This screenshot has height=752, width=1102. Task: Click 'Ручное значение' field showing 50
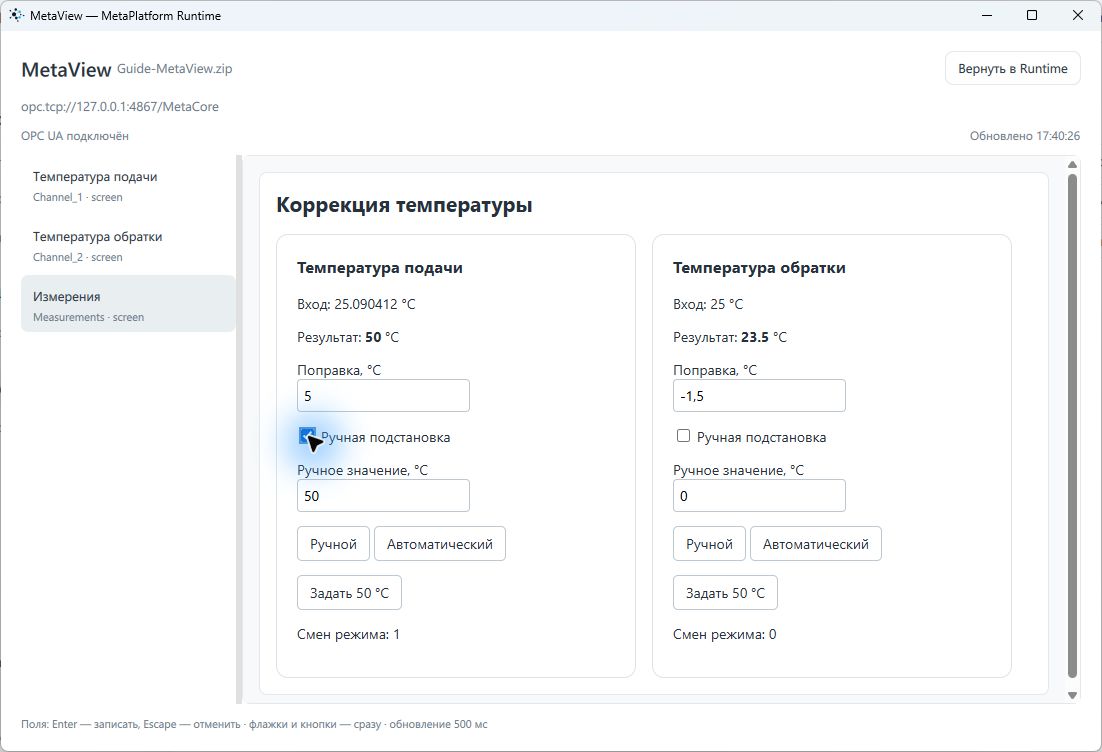tap(383, 495)
